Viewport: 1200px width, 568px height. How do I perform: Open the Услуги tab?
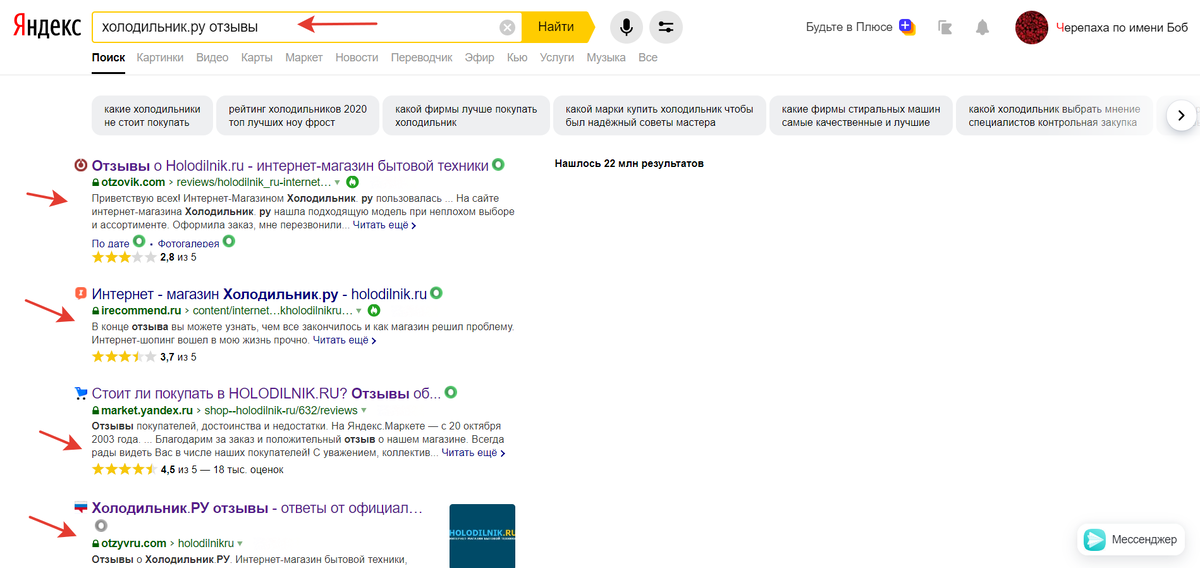click(x=557, y=58)
